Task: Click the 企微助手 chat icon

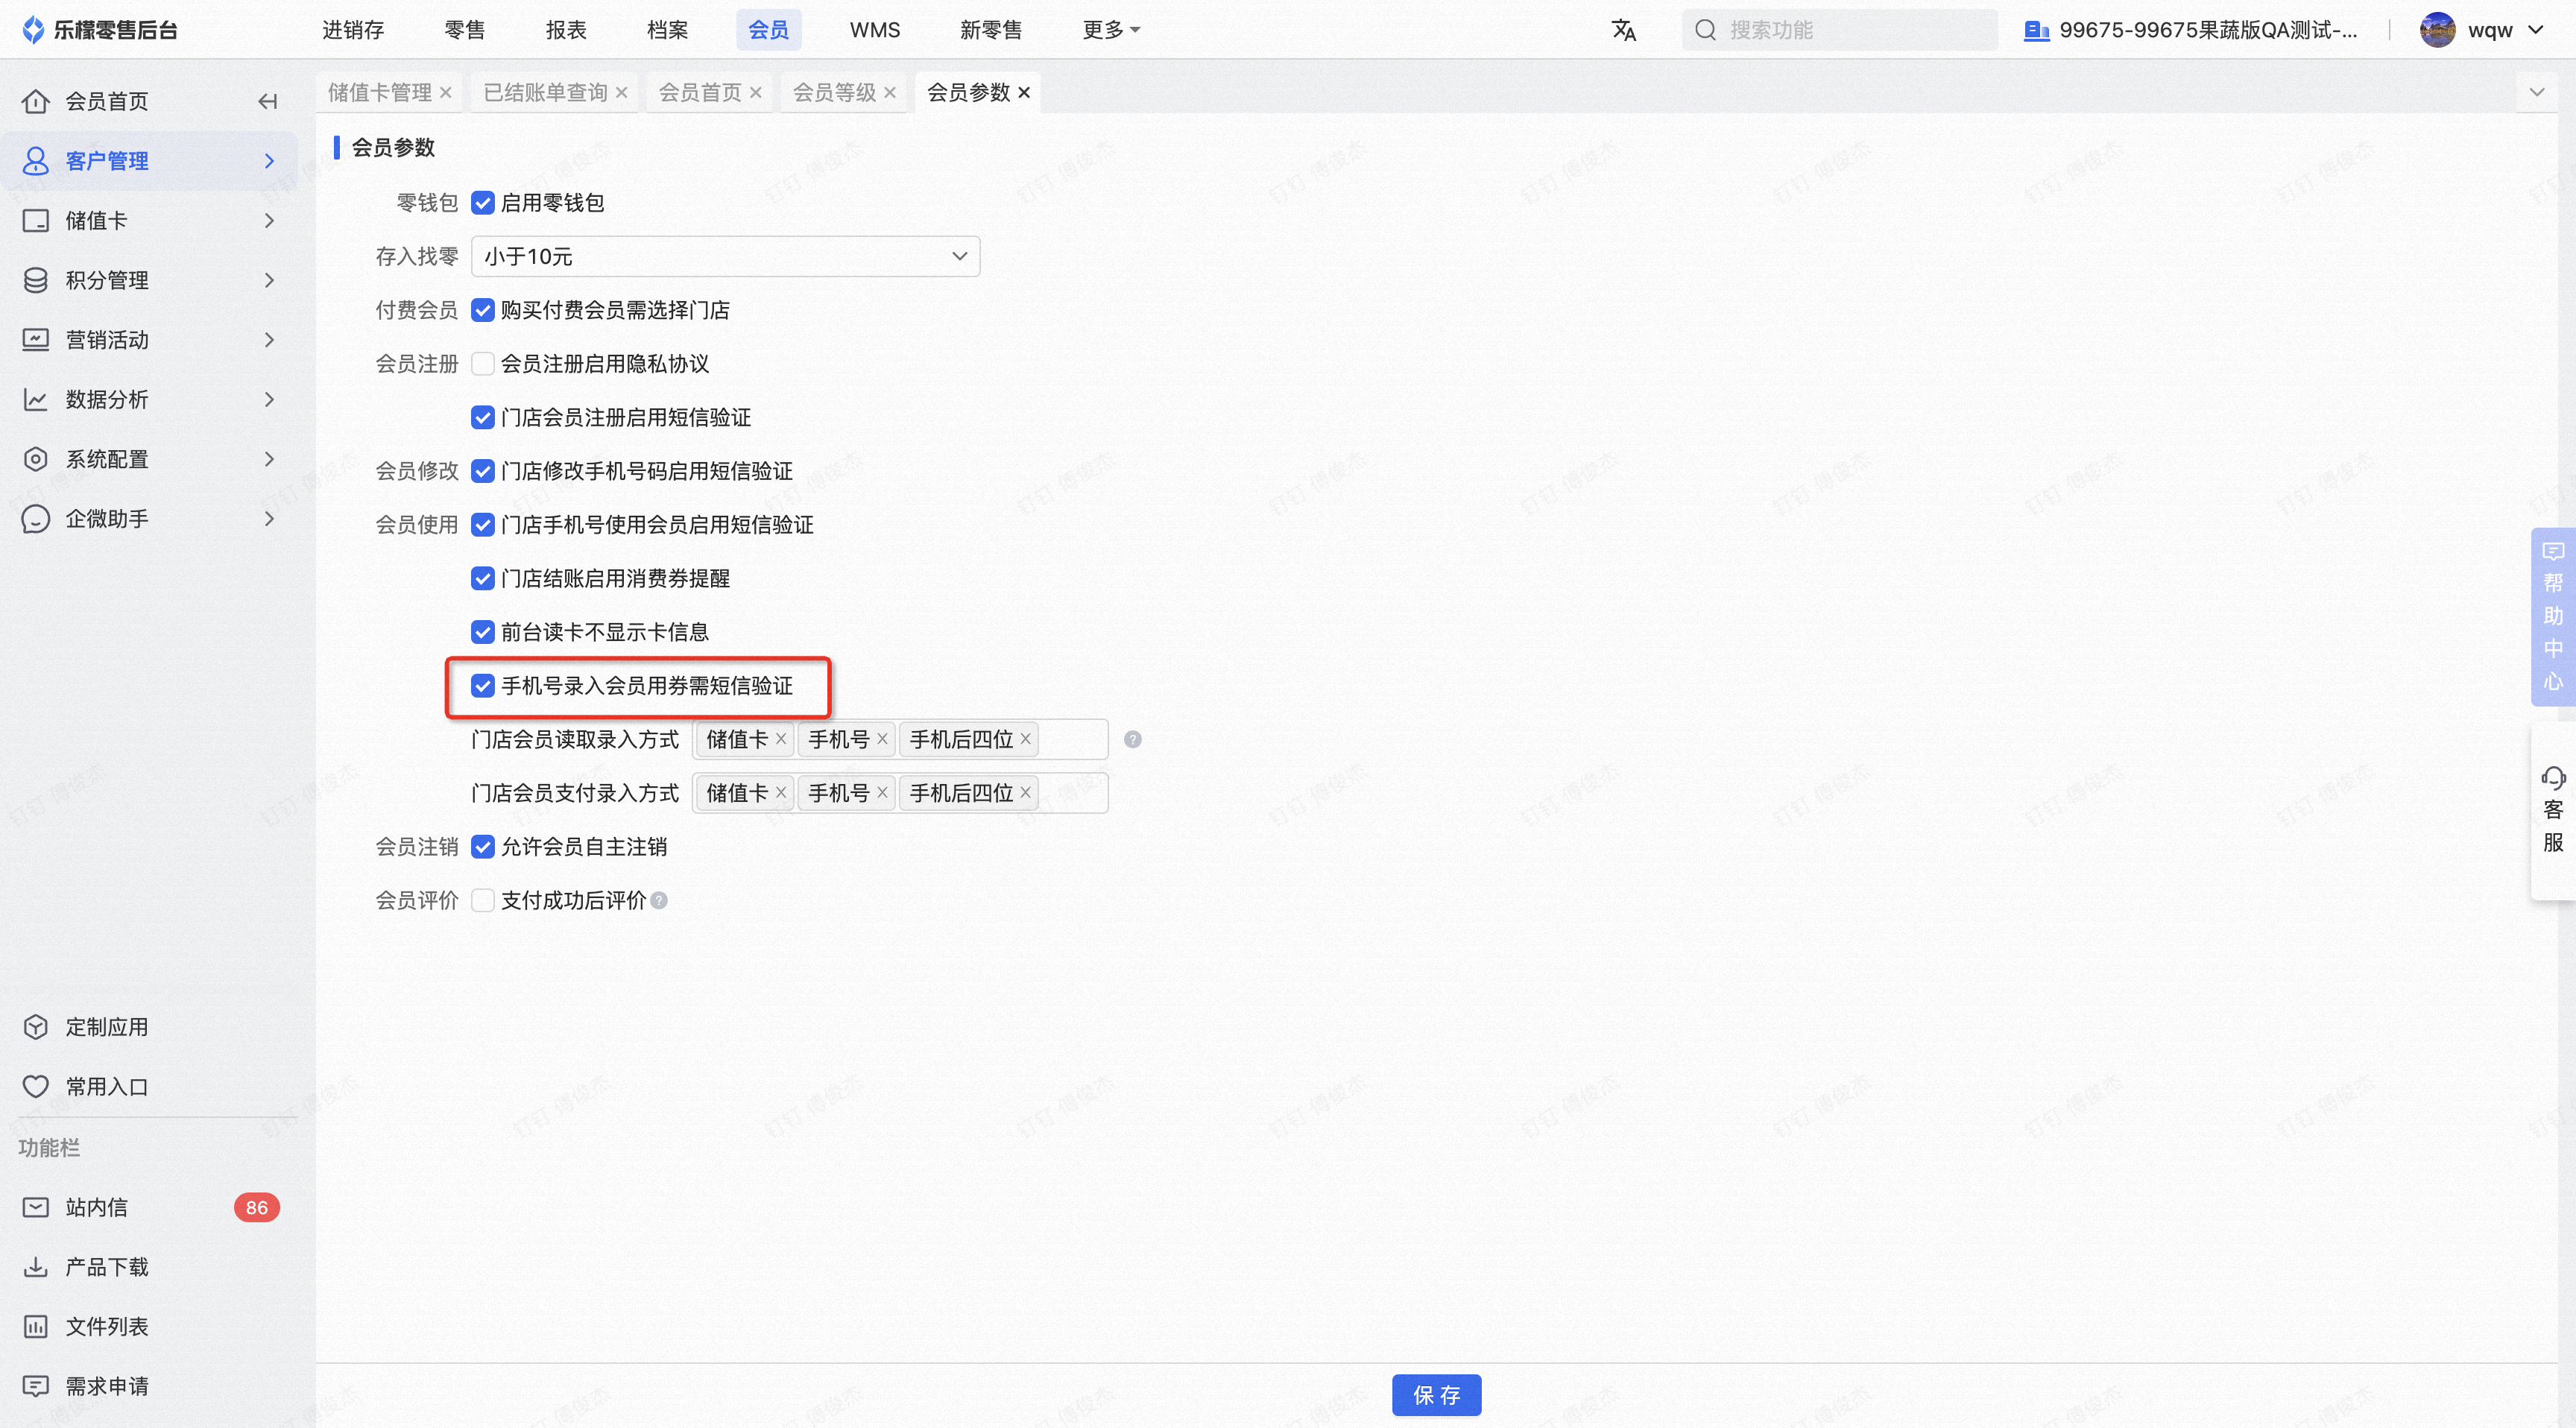Action: pos(36,519)
